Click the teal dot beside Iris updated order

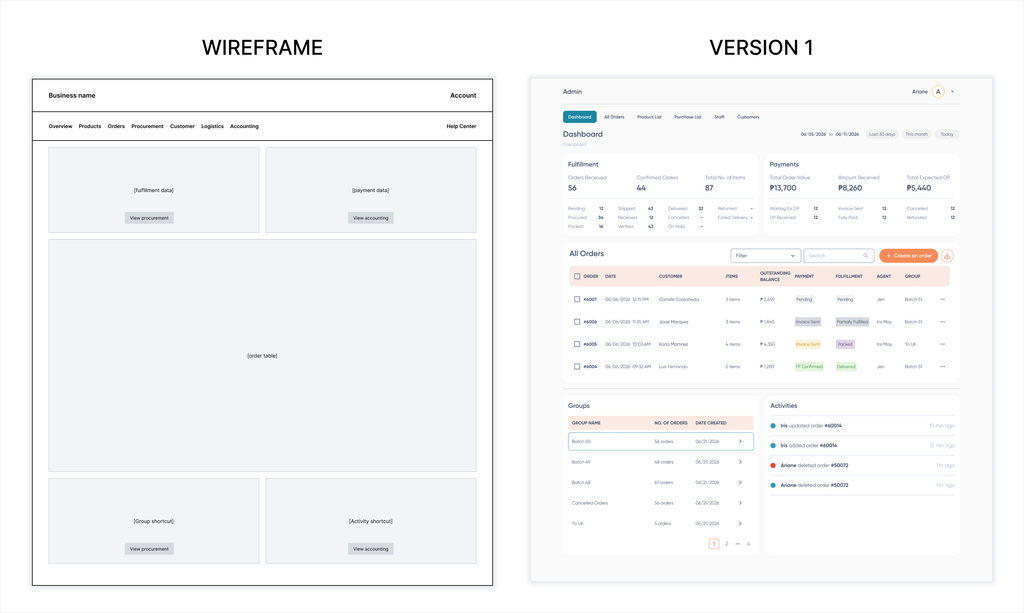(x=773, y=426)
